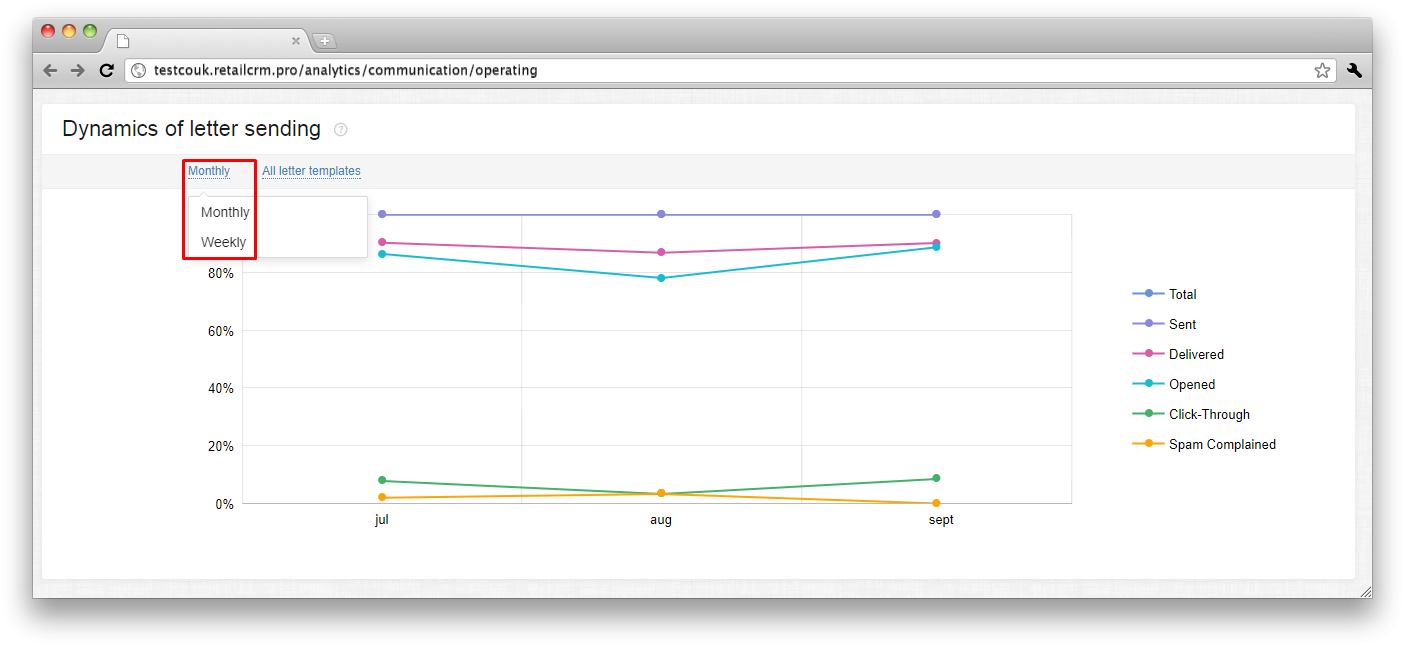Select Monthly from the dropdown list
This screenshot has height=646, width=1405.
point(225,212)
